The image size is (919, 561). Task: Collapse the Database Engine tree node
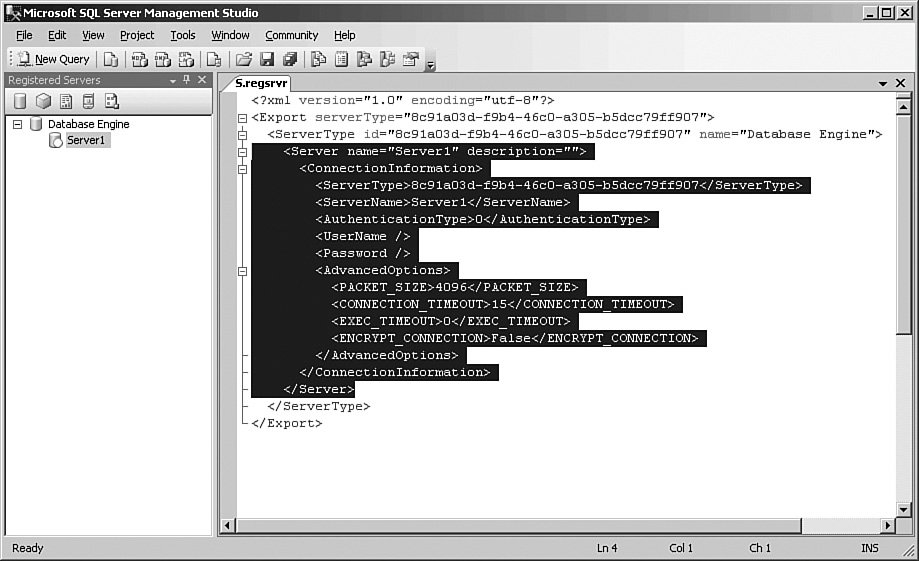coord(18,124)
